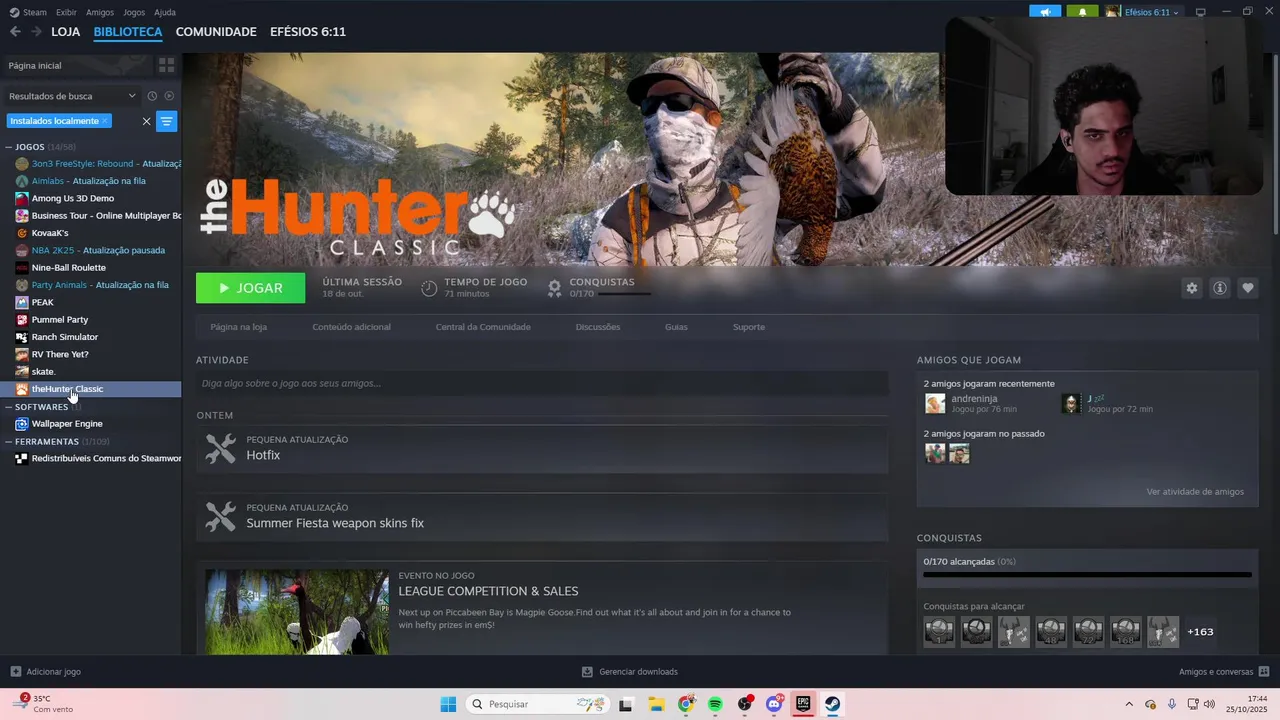Image resolution: width=1280 pixels, height=720 pixels.
Task: Open andreninja friend profile avatar
Action: click(x=935, y=403)
